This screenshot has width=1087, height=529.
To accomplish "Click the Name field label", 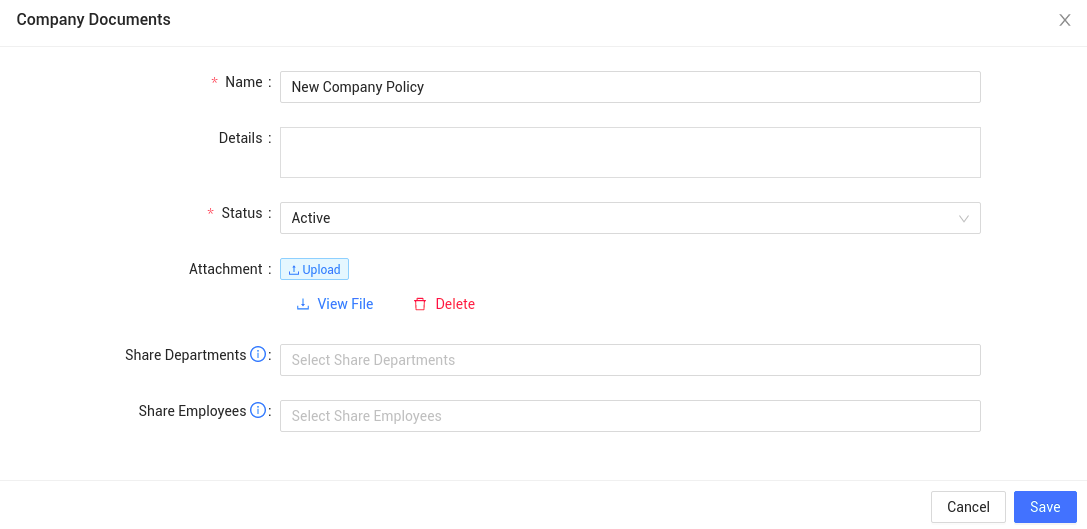I will 244,82.
